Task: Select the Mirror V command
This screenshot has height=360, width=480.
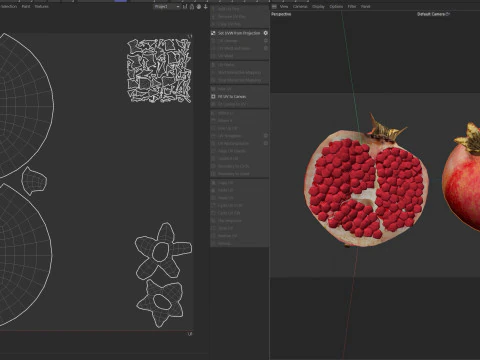Action: [x=225, y=120]
